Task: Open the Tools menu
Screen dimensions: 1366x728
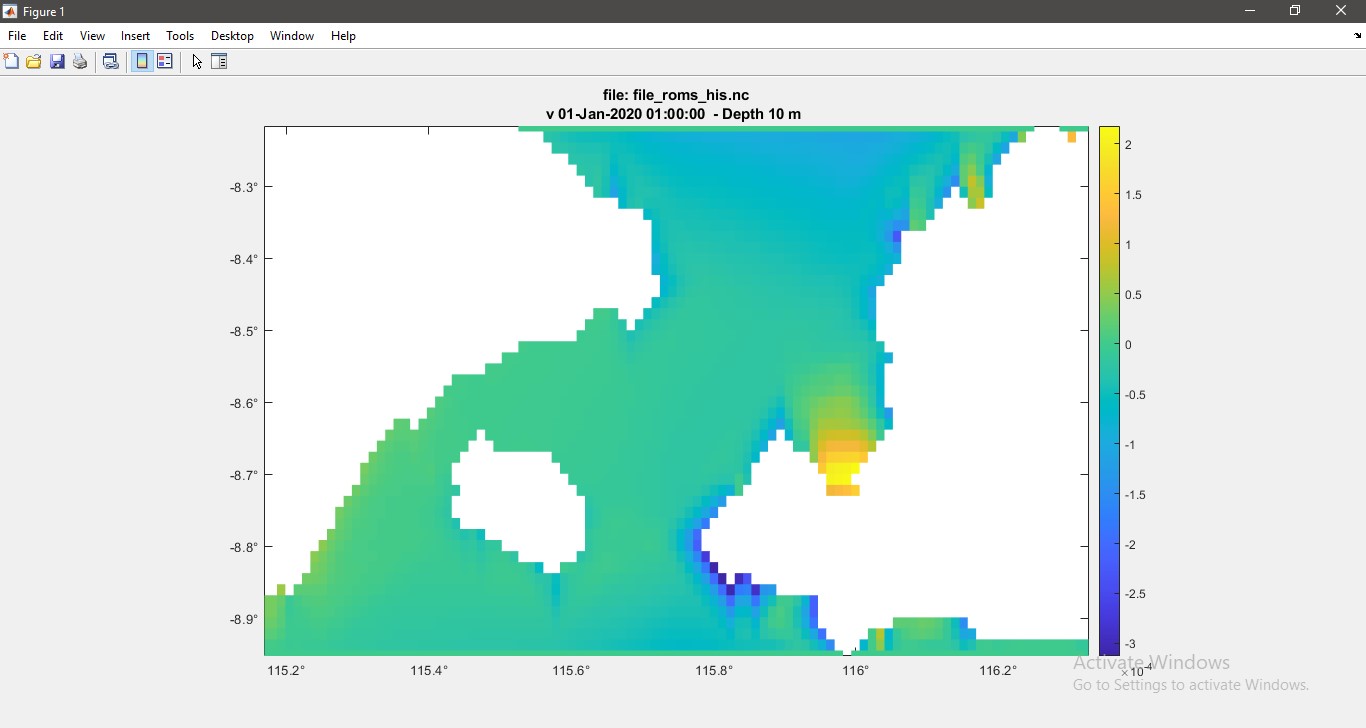Action: point(180,36)
